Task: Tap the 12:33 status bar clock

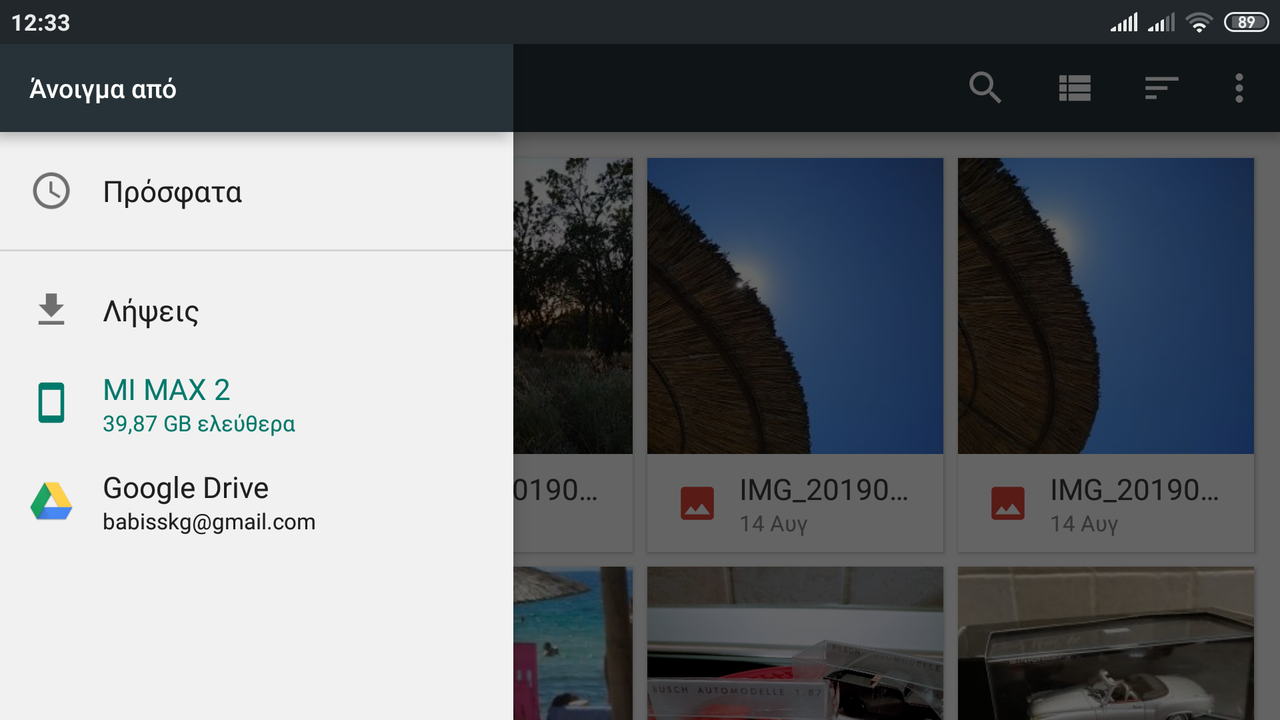Action: coord(41,22)
